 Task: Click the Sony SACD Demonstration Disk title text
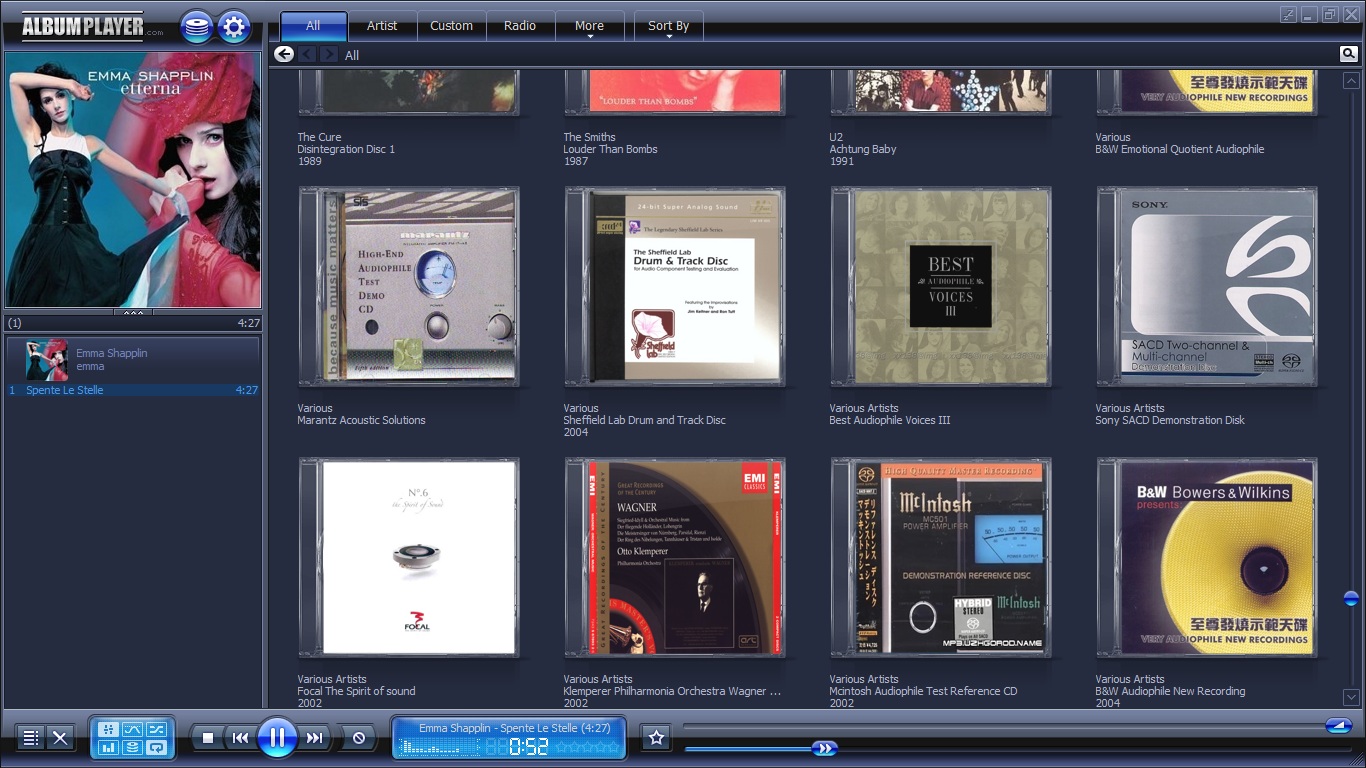coord(1170,420)
